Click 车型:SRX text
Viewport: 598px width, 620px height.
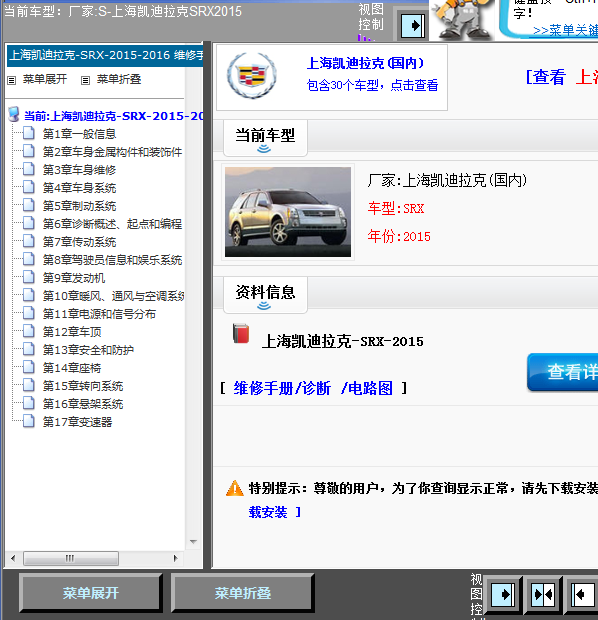(x=396, y=208)
